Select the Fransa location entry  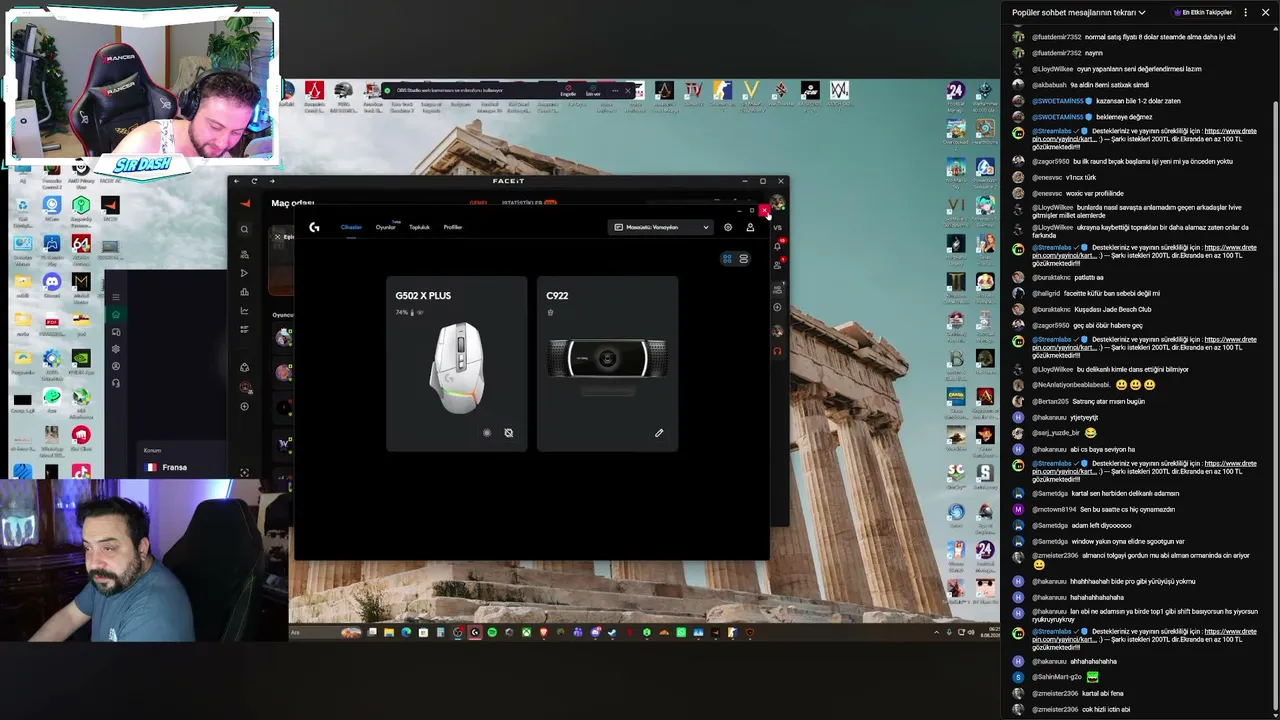coord(166,467)
